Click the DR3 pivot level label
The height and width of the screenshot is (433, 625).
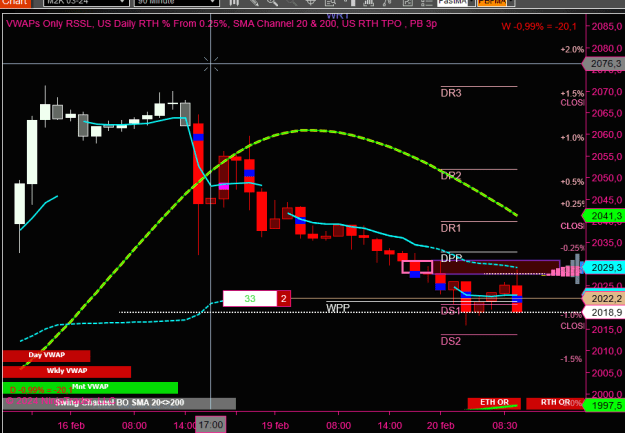[451, 93]
